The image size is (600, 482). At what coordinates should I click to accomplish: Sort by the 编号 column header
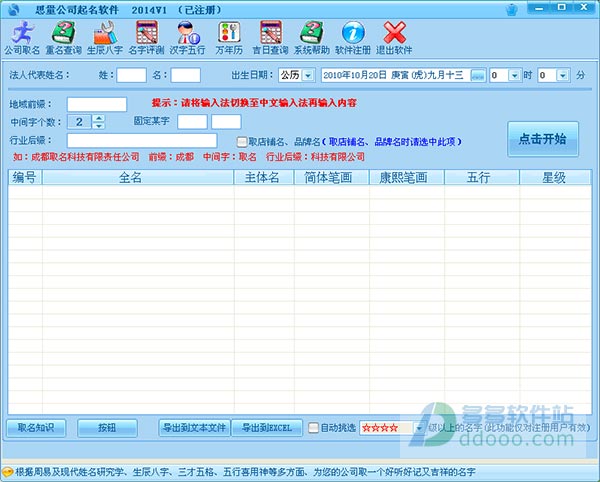25,177
